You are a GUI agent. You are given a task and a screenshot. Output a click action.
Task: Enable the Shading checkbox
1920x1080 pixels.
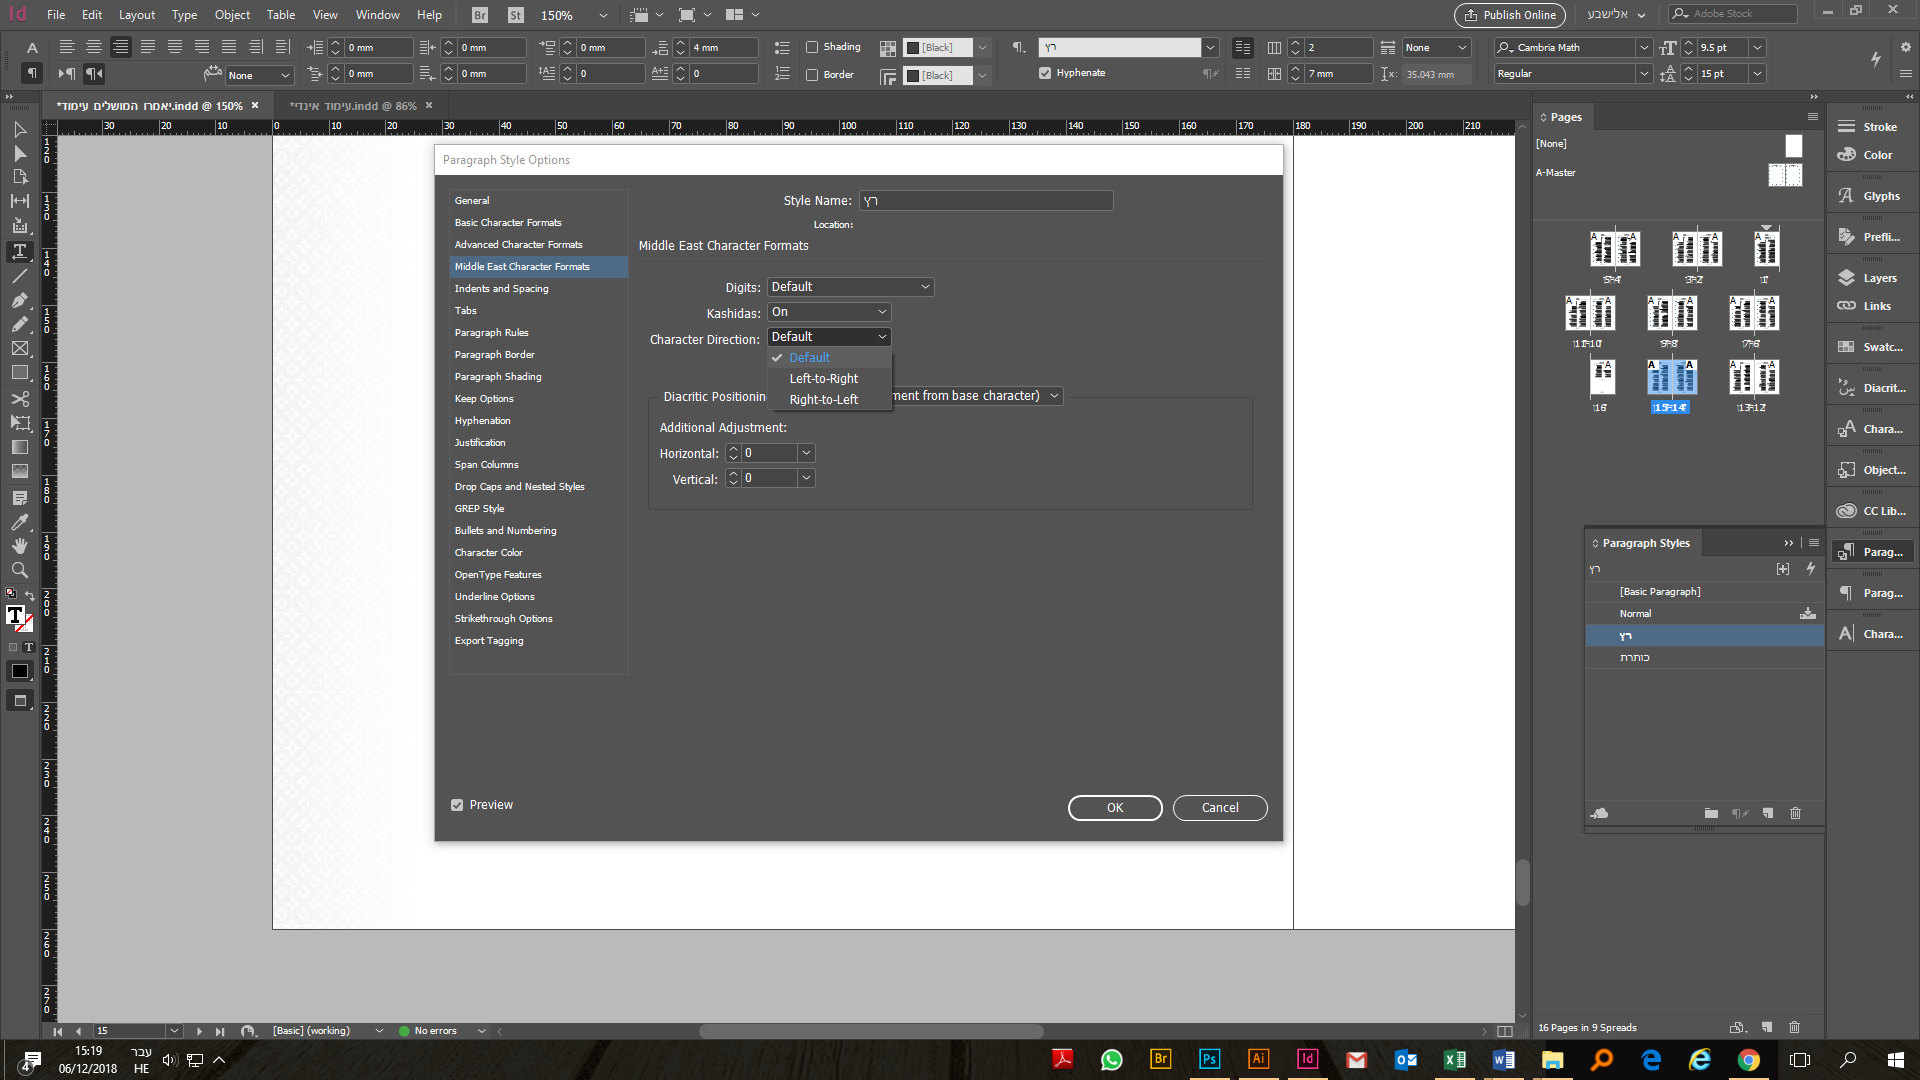click(x=812, y=47)
